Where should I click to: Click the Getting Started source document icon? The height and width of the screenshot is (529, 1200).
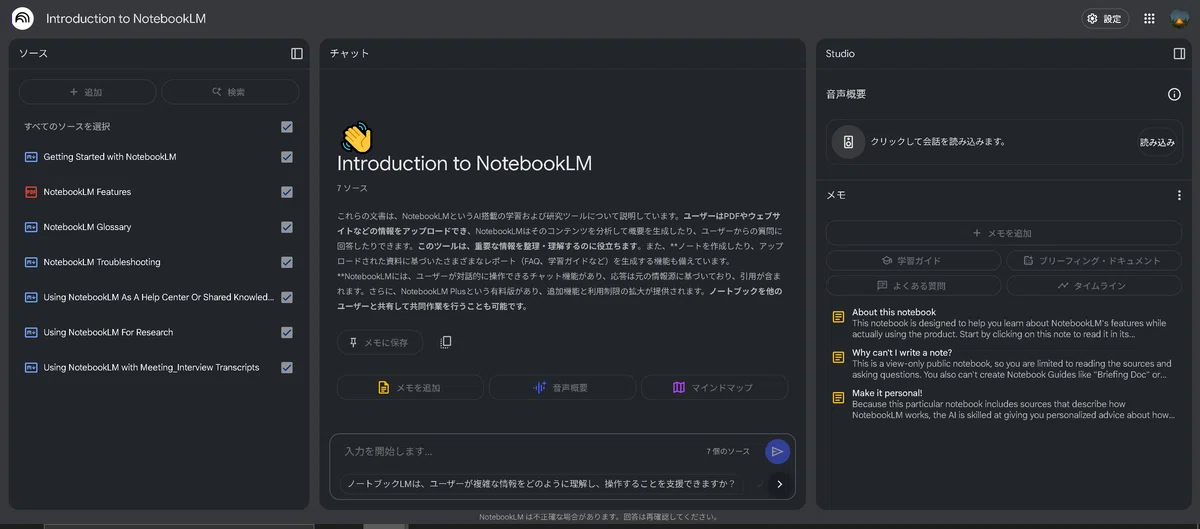[30, 157]
